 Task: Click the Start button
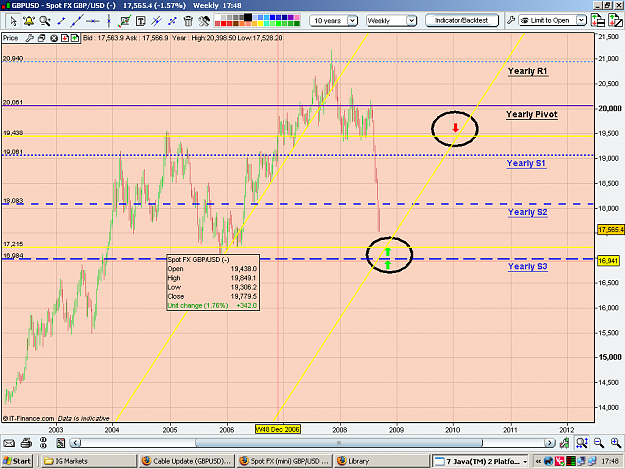coord(17,461)
